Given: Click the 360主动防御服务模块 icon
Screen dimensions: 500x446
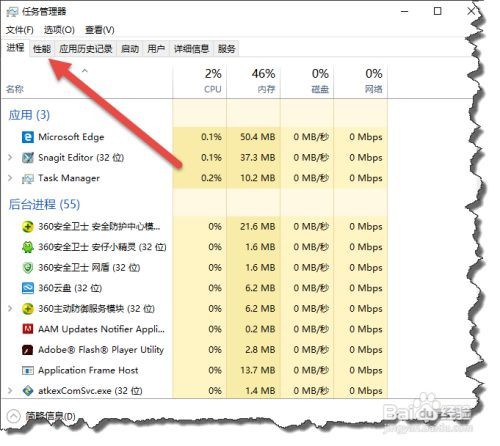Looking at the screenshot, I should coord(28,309).
